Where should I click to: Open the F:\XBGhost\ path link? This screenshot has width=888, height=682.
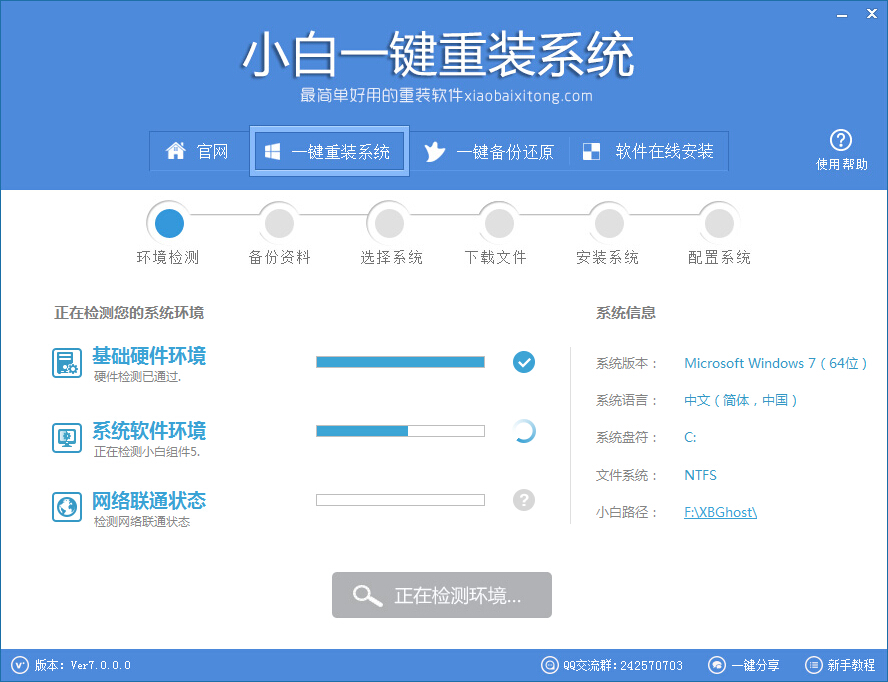(x=720, y=512)
